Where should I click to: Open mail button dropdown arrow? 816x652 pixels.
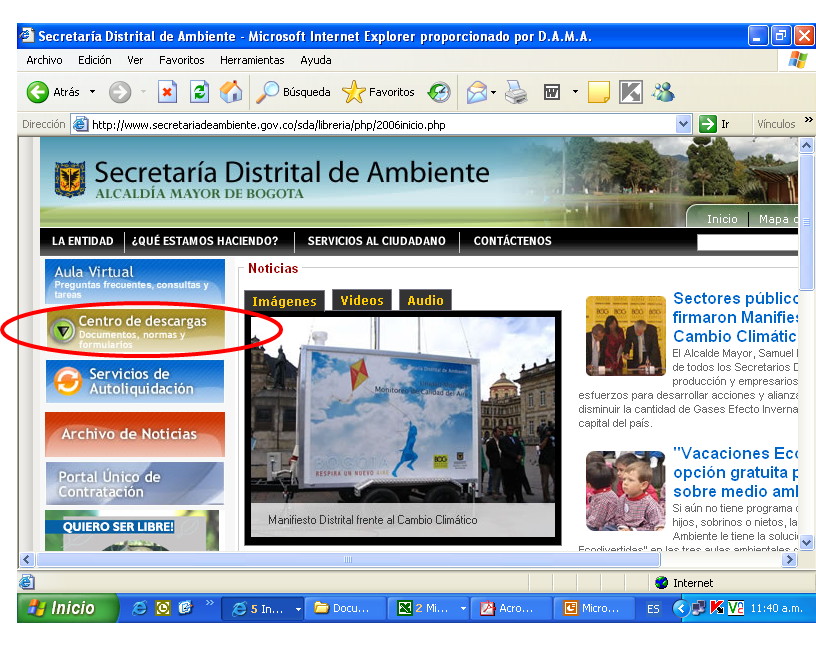tap(493, 93)
